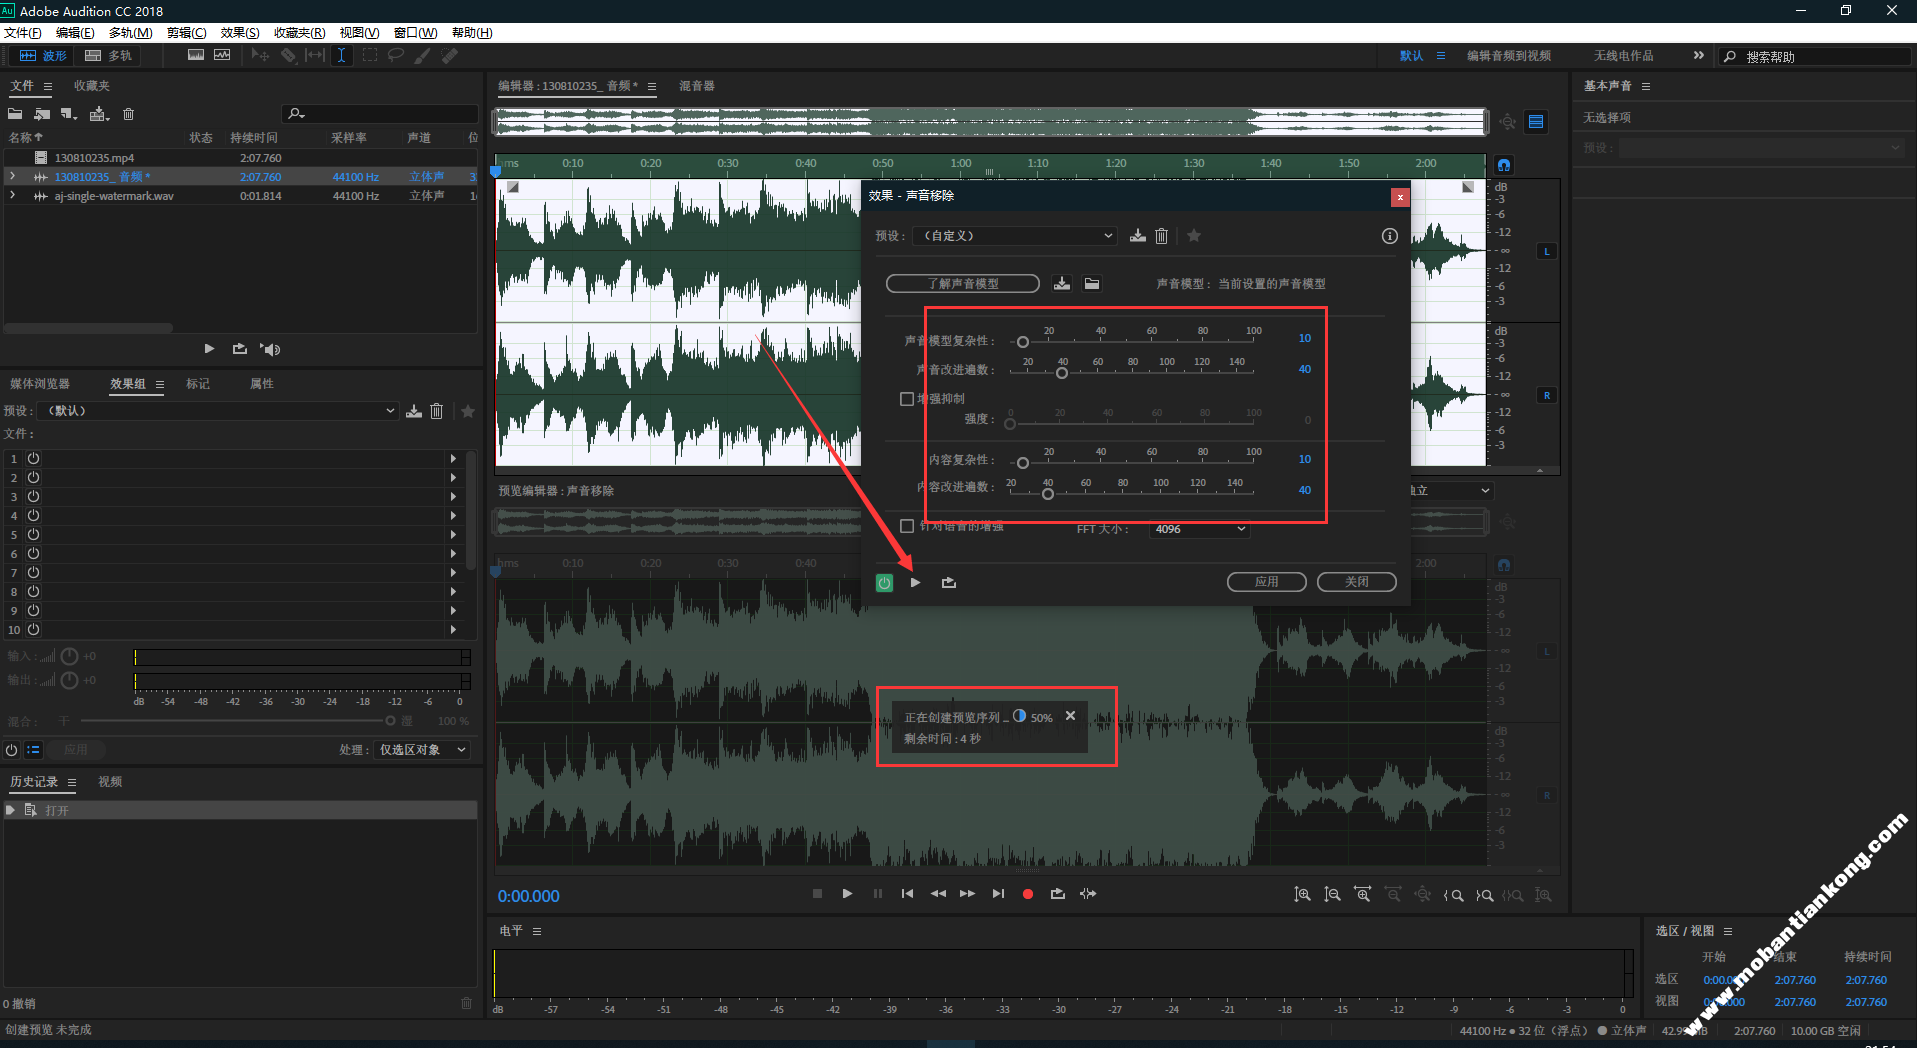Toggle loop export icon in effect dialog
This screenshot has width=1917, height=1048.
pyautogui.click(x=949, y=583)
